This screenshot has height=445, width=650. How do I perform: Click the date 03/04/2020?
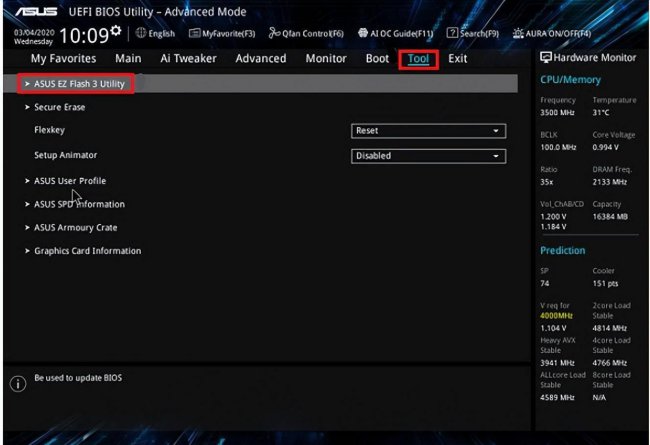click(x=34, y=32)
